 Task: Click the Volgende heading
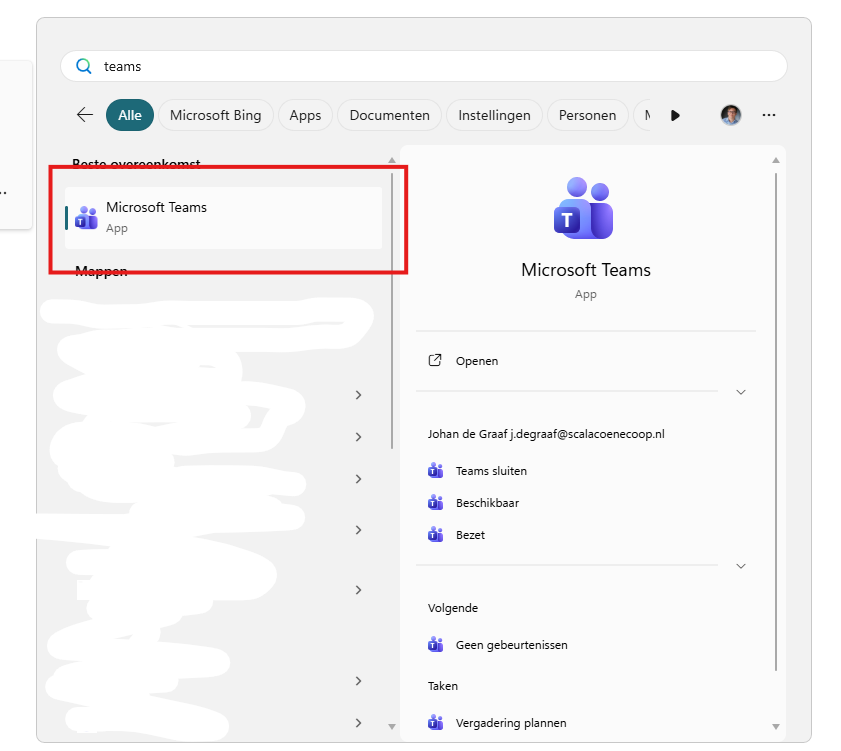pyautogui.click(x=453, y=608)
